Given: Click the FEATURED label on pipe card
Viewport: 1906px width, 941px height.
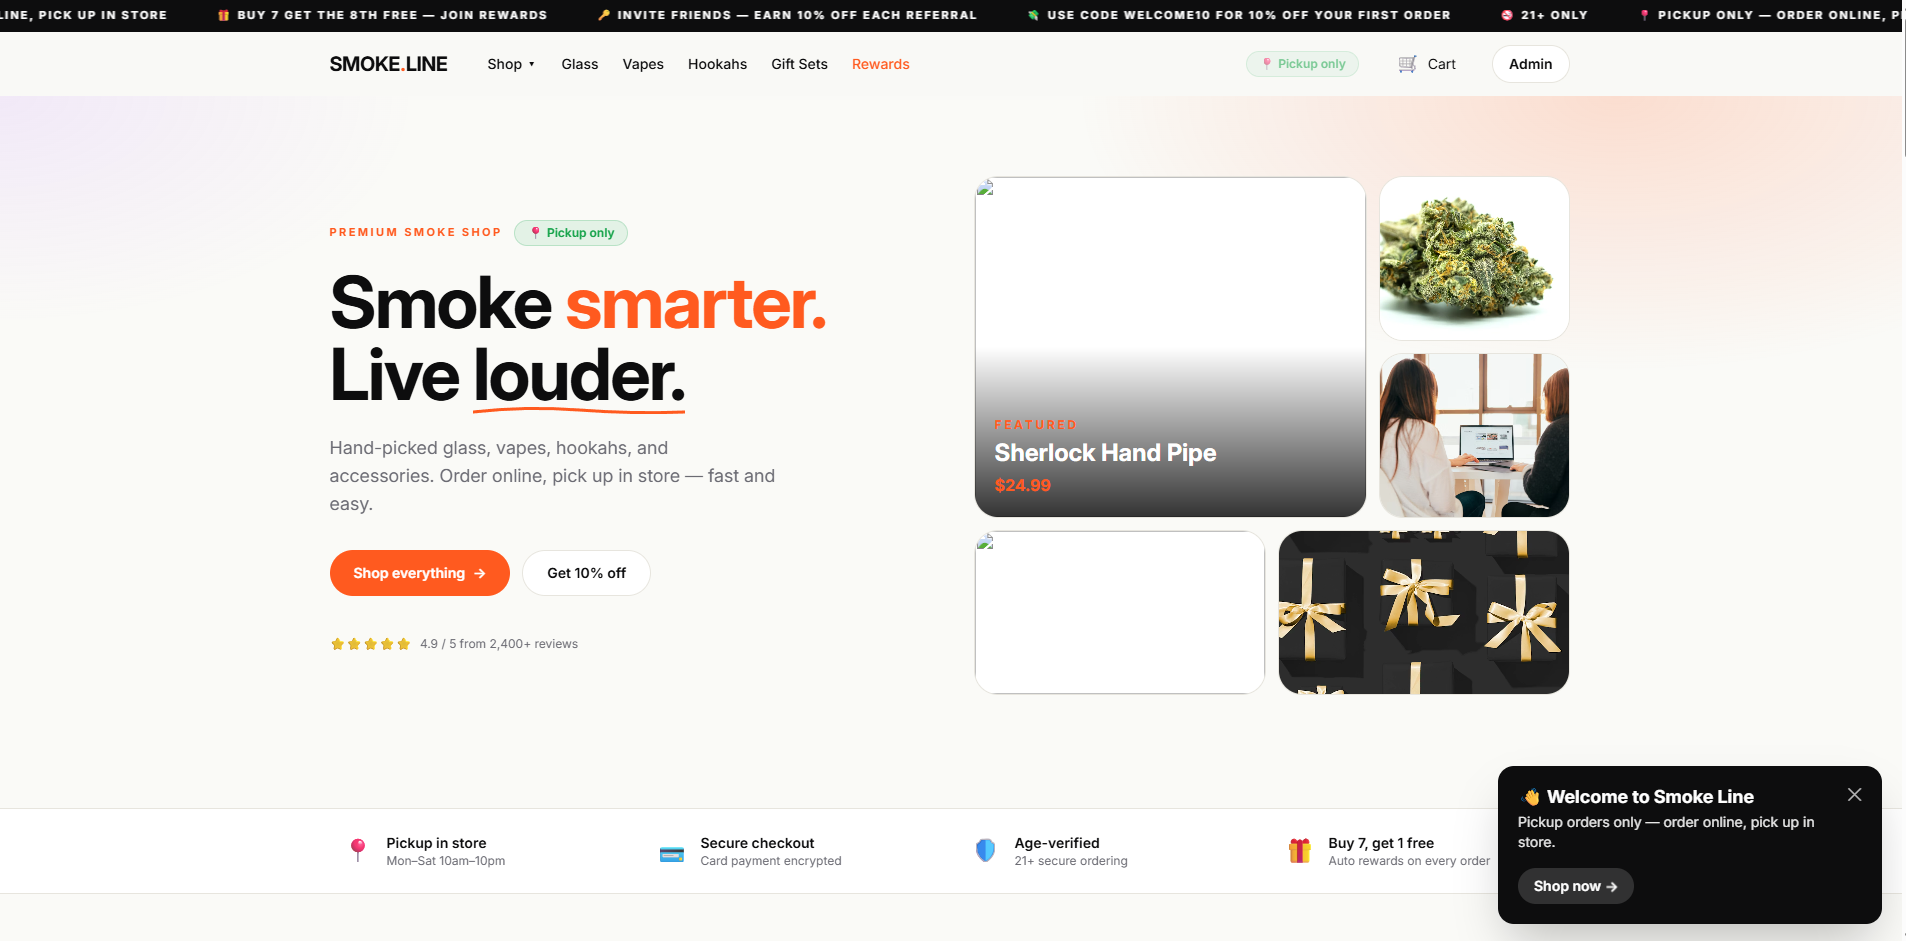Looking at the screenshot, I should tap(1035, 425).
